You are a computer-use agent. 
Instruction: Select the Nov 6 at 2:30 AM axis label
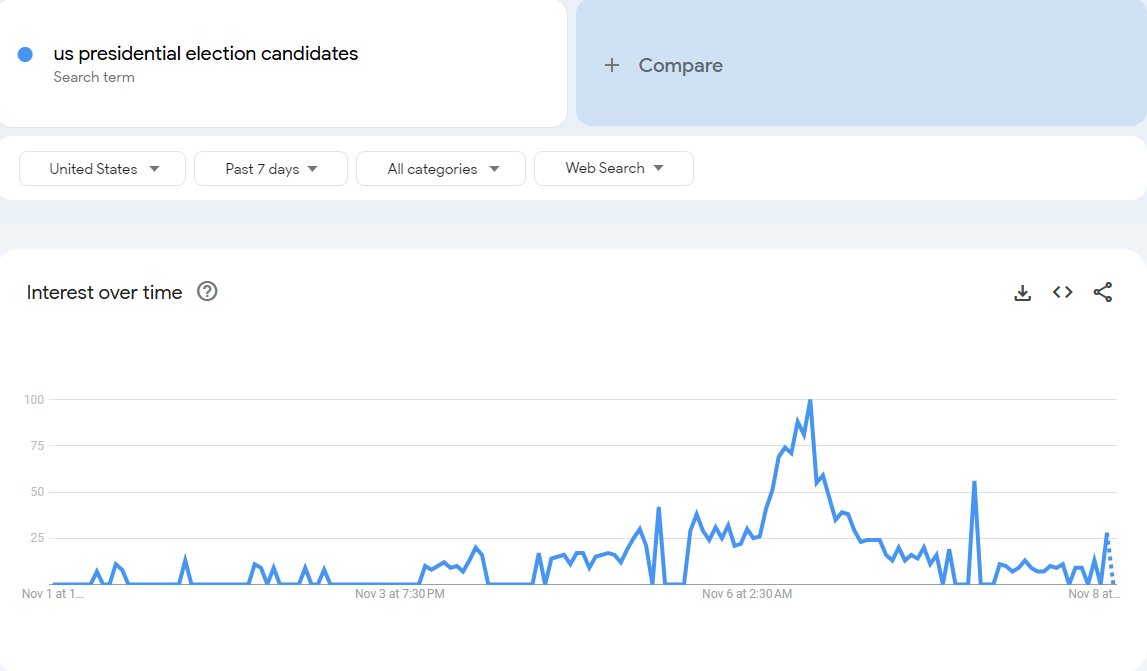[x=747, y=593]
